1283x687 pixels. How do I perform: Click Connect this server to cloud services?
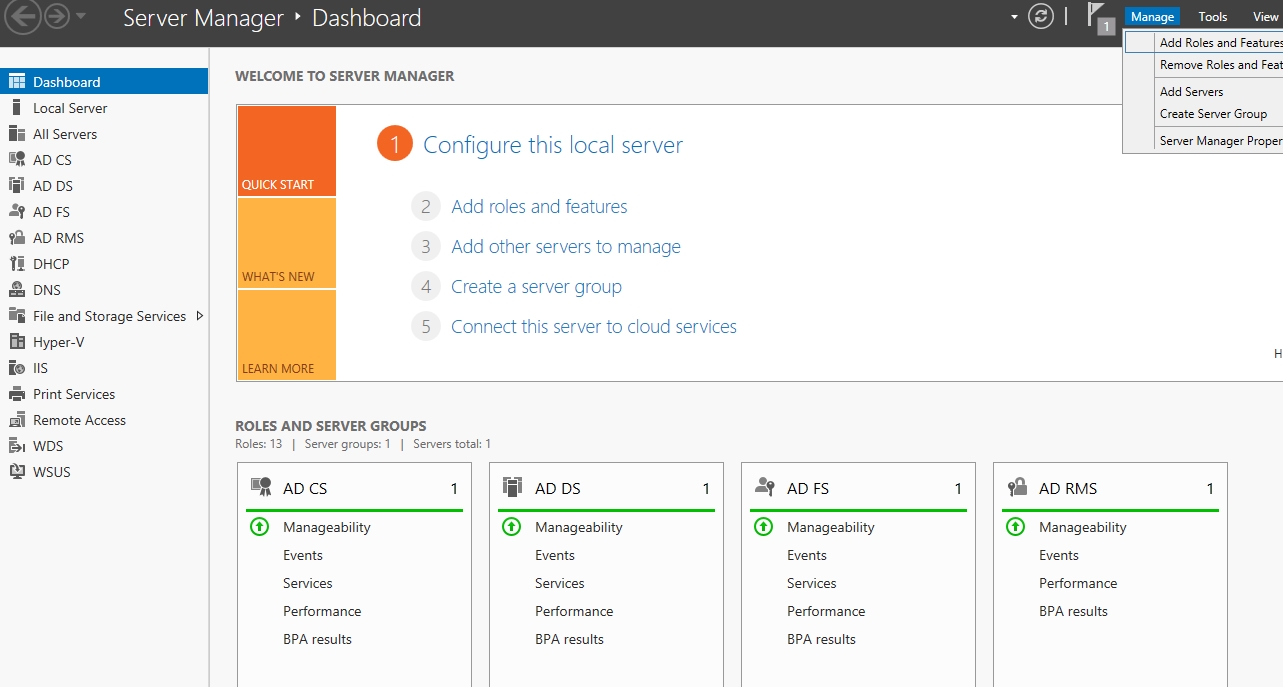tap(594, 327)
